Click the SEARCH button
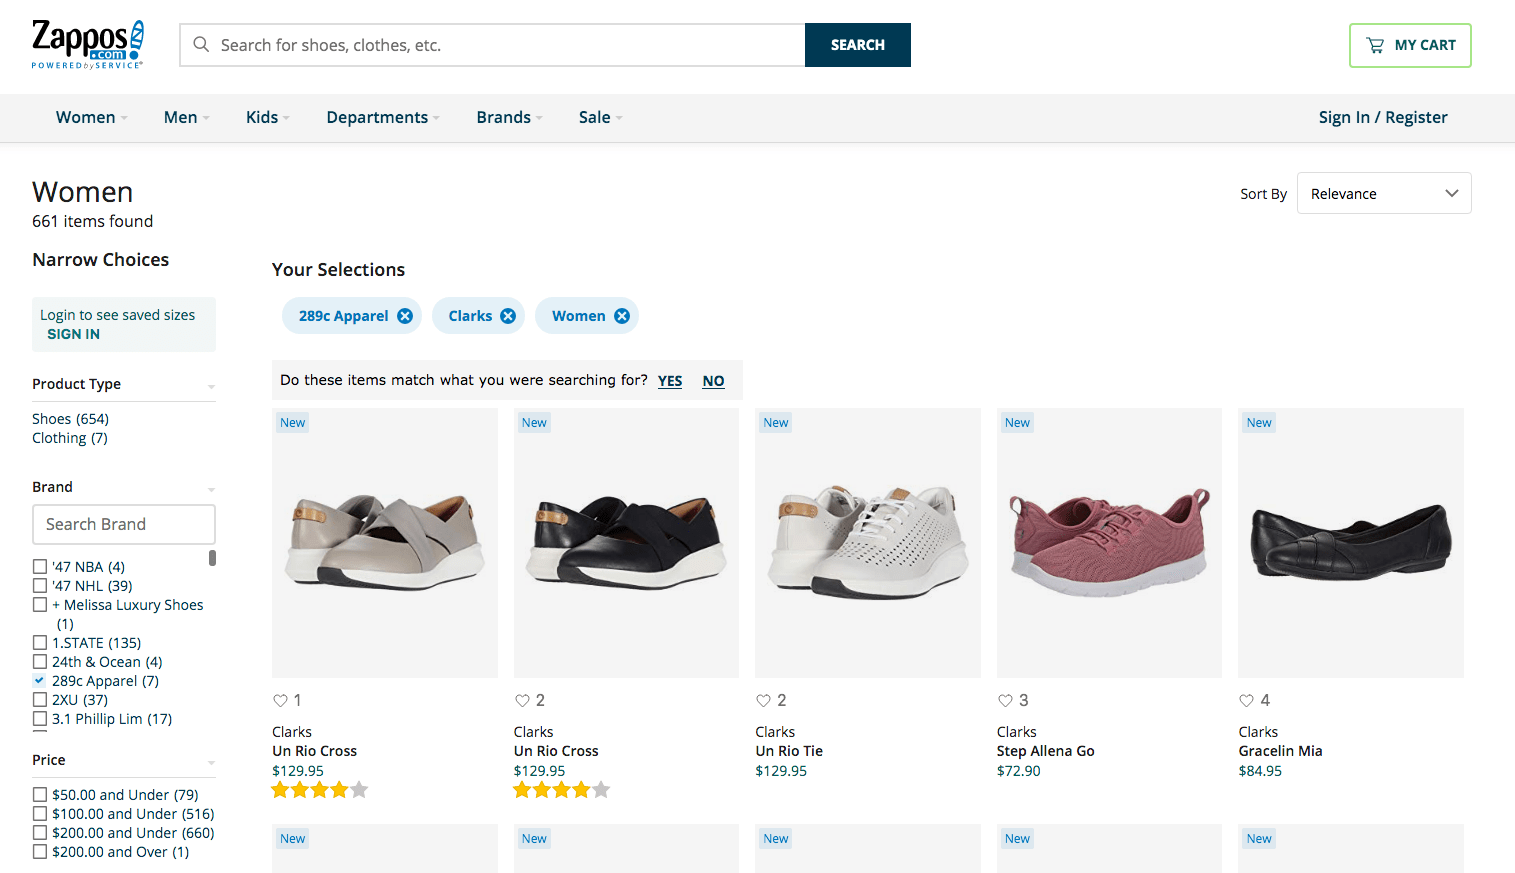 (856, 44)
